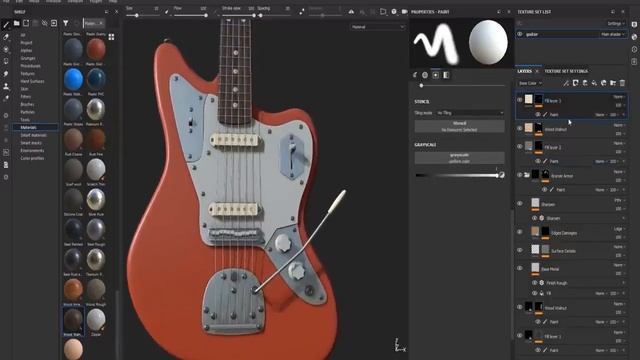
Task: Select Brushes shelf category
Action: point(27,104)
